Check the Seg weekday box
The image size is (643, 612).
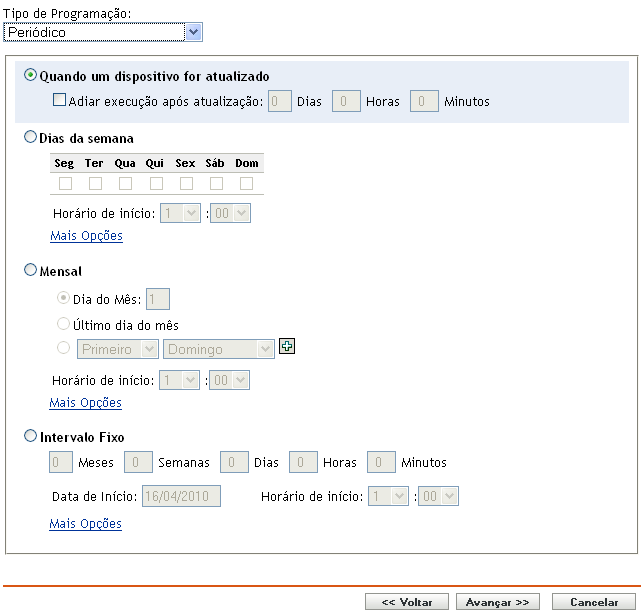point(65,183)
